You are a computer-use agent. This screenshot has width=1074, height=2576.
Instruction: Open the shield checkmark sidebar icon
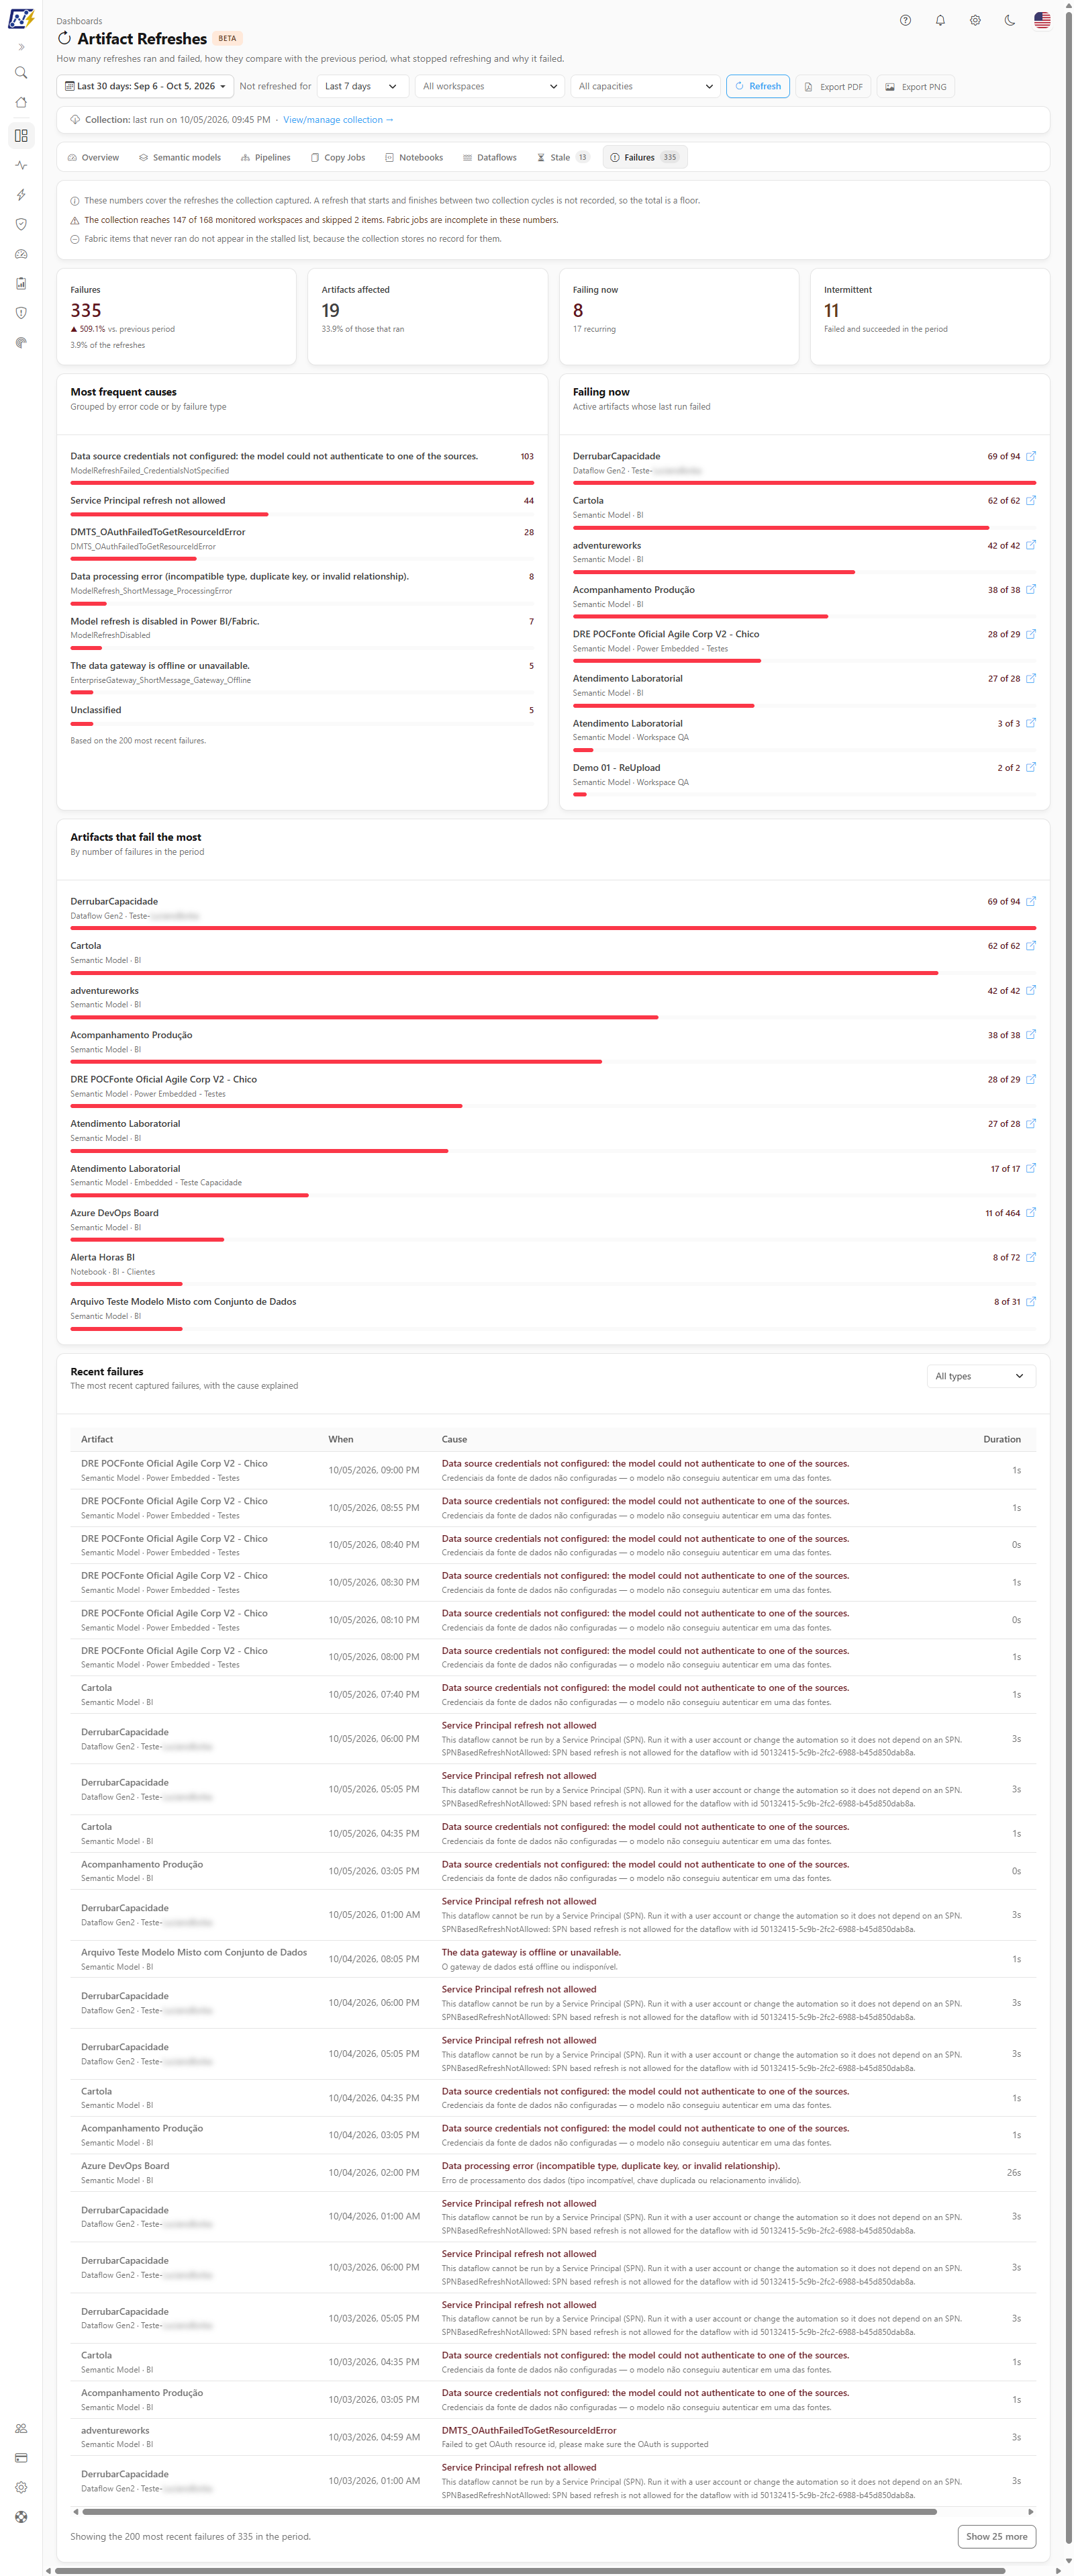click(x=21, y=224)
